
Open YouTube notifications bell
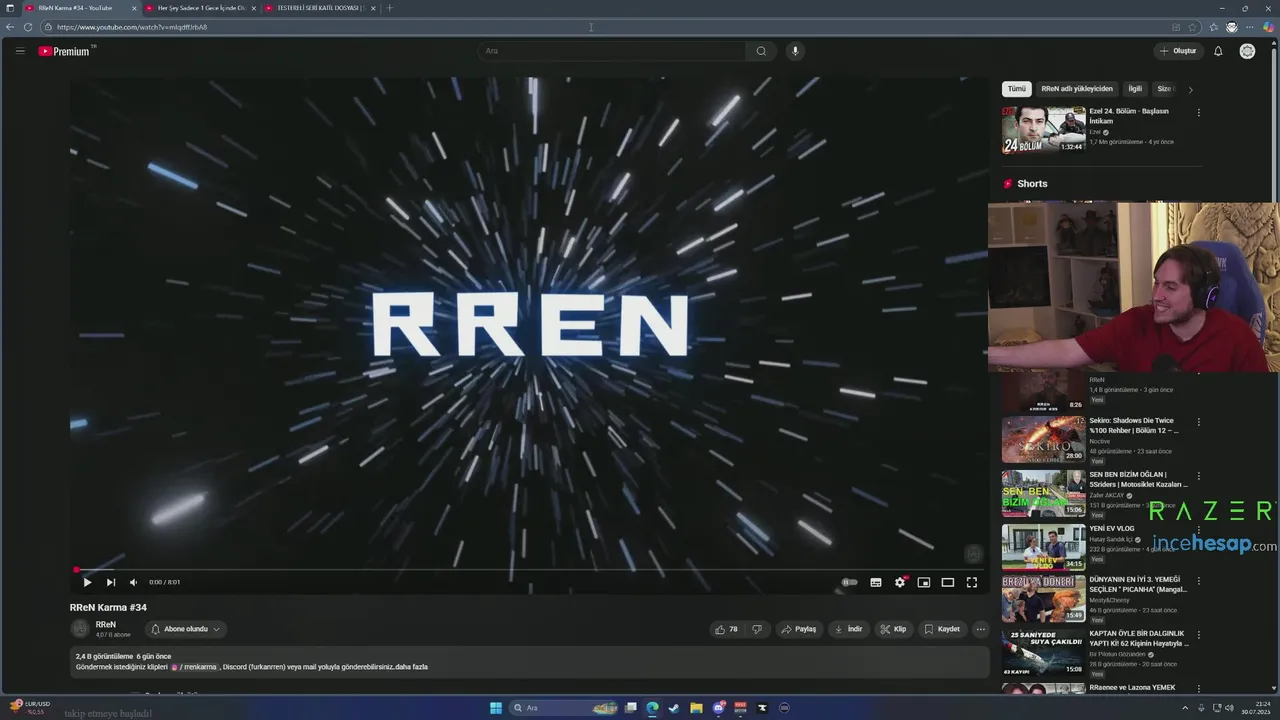coord(1218,51)
